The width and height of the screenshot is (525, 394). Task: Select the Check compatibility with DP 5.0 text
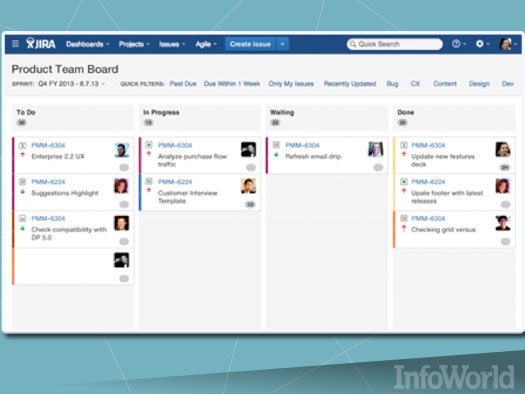[69, 233]
